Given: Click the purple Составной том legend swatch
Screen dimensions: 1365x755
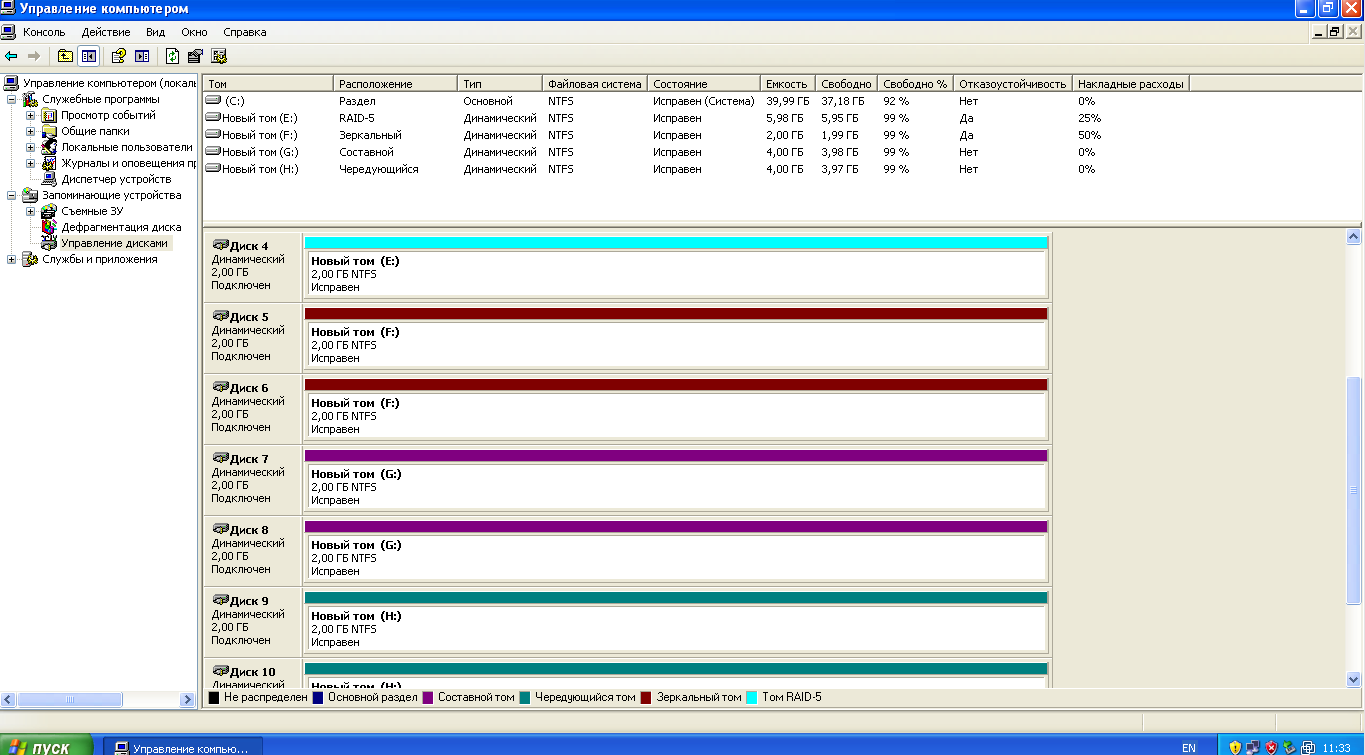Looking at the screenshot, I should (x=428, y=697).
